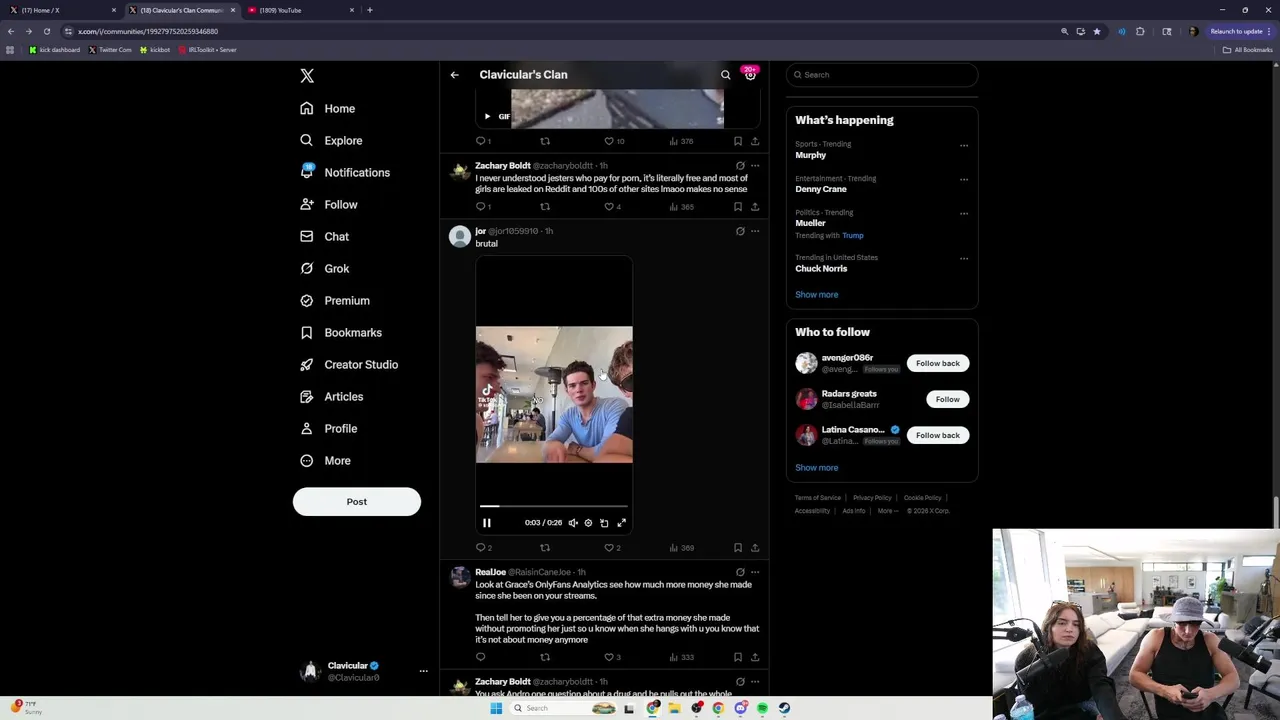
Task: Open the Windows Start menu
Action: click(x=496, y=708)
